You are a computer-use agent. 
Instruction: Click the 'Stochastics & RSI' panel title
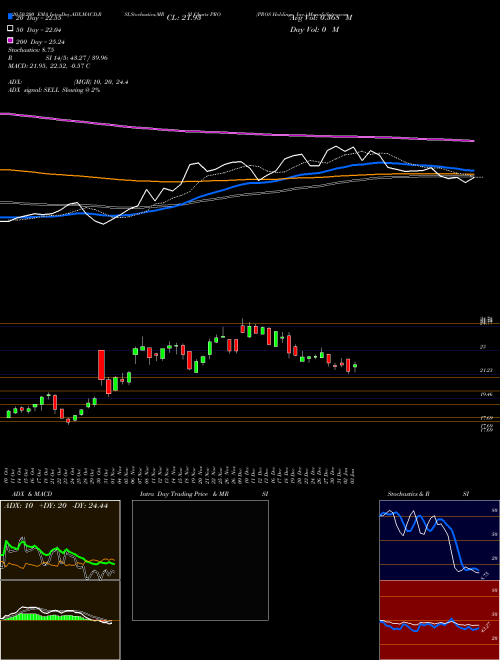point(428,494)
